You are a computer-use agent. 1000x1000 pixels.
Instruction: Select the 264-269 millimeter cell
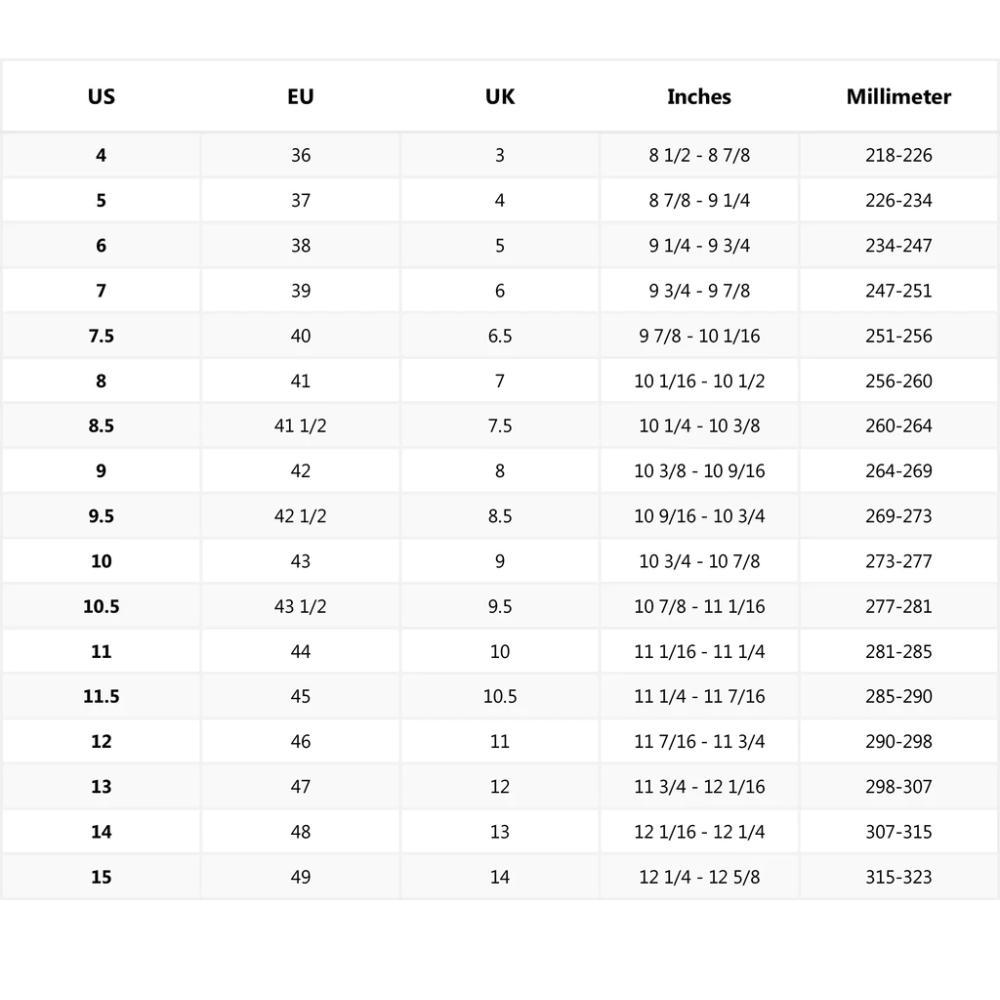pos(898,471)
